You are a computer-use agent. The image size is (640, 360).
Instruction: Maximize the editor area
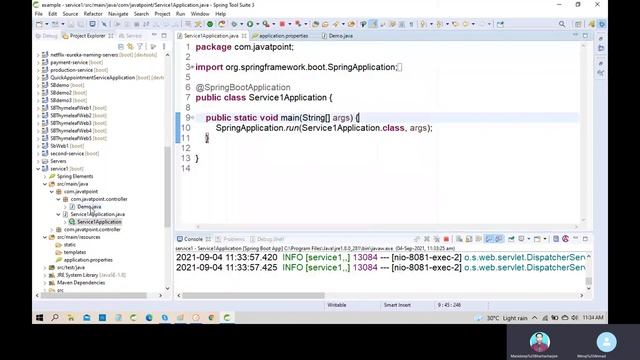click(585, 36)
